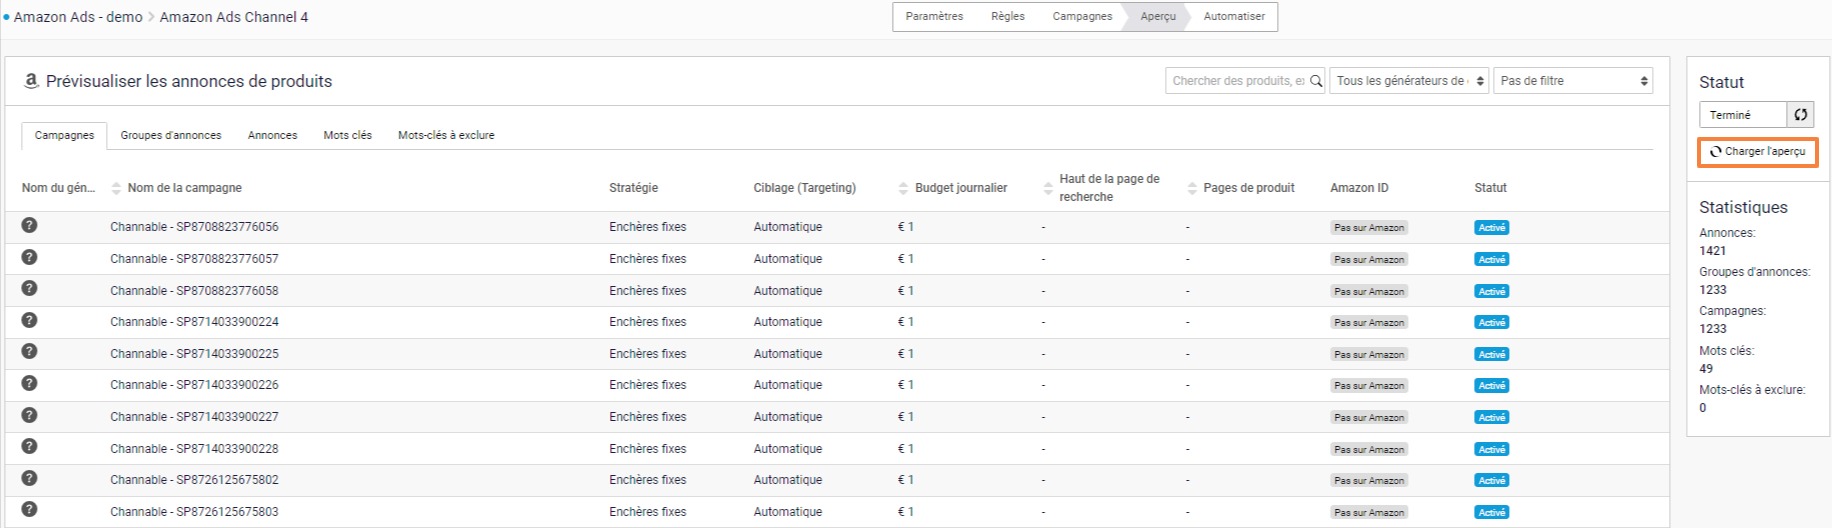Click the Statistiques heading

point(1743,207)
